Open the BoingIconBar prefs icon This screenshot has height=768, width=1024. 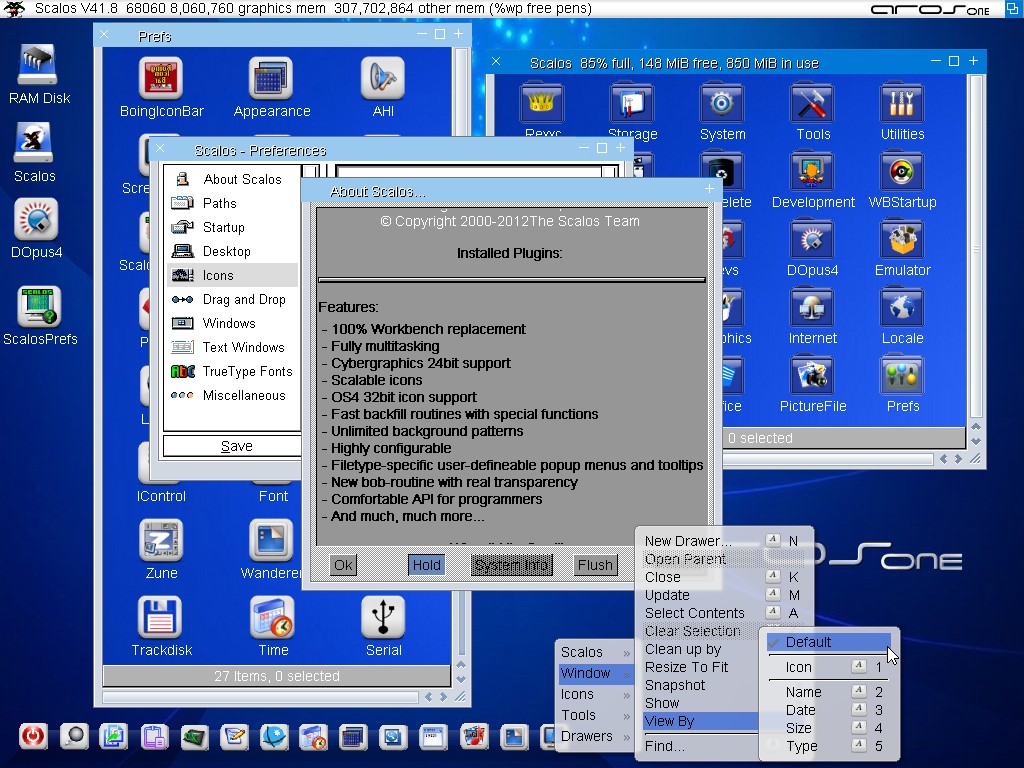pyautogui.click(x=161, y=79)
